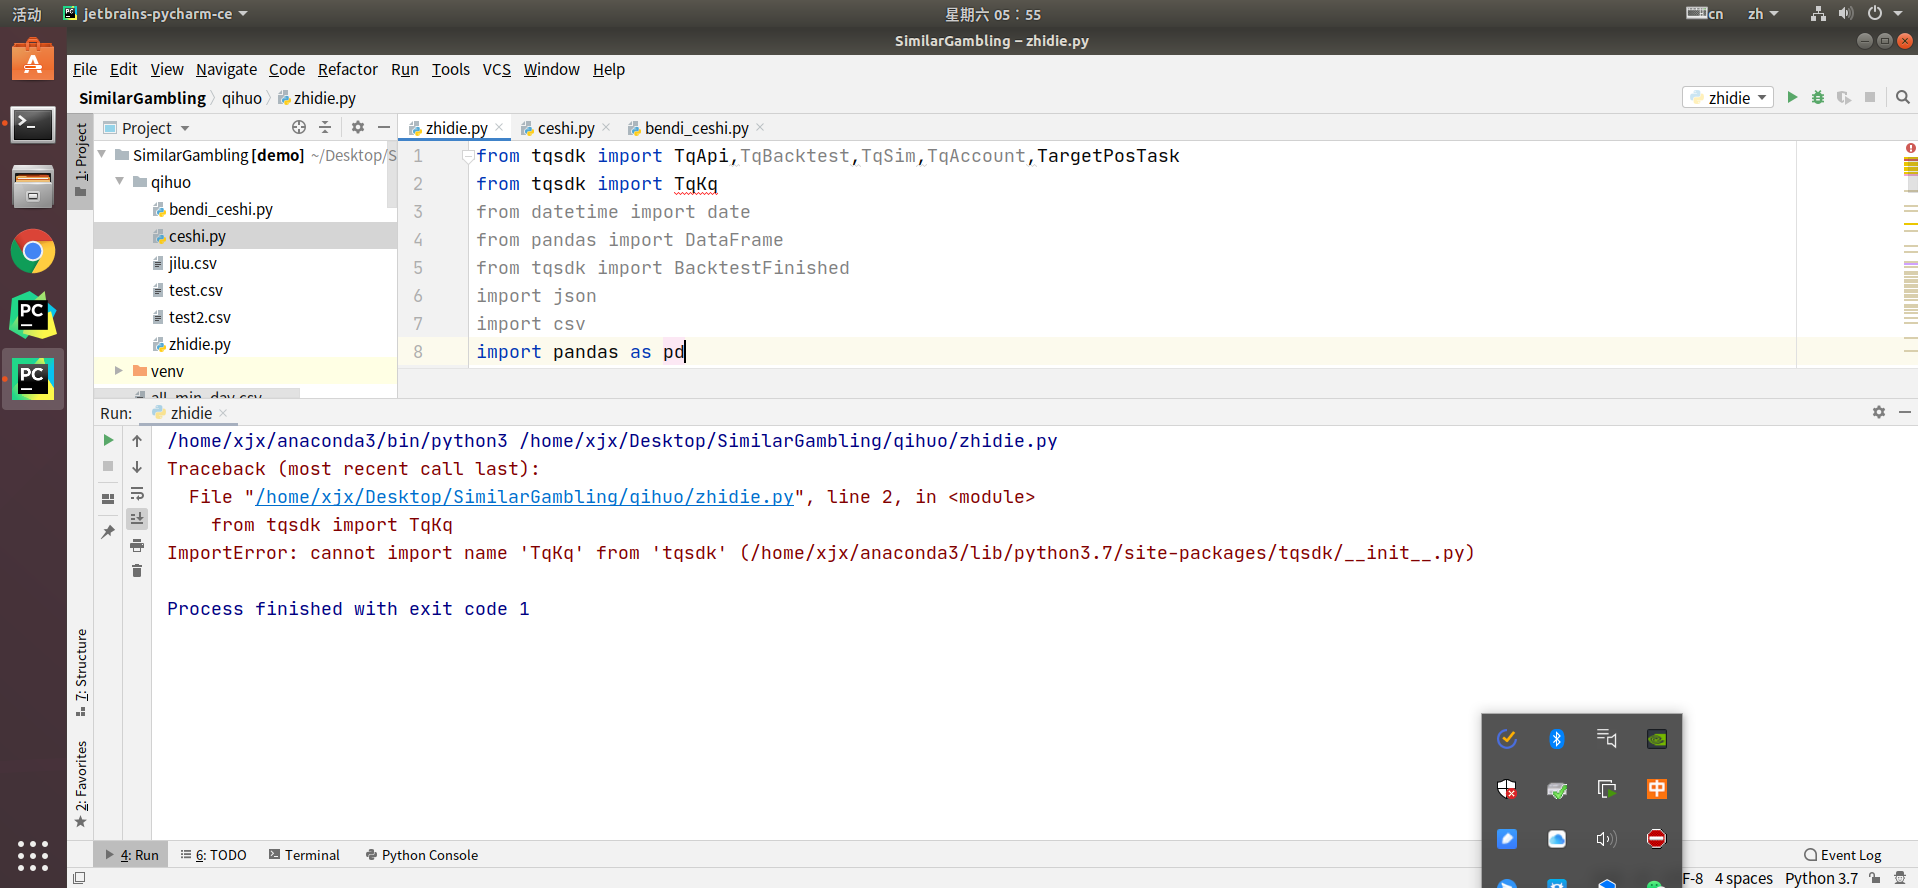Toggle Structure side tool window
Viewport: 1918px width, 888px height.
81,673
